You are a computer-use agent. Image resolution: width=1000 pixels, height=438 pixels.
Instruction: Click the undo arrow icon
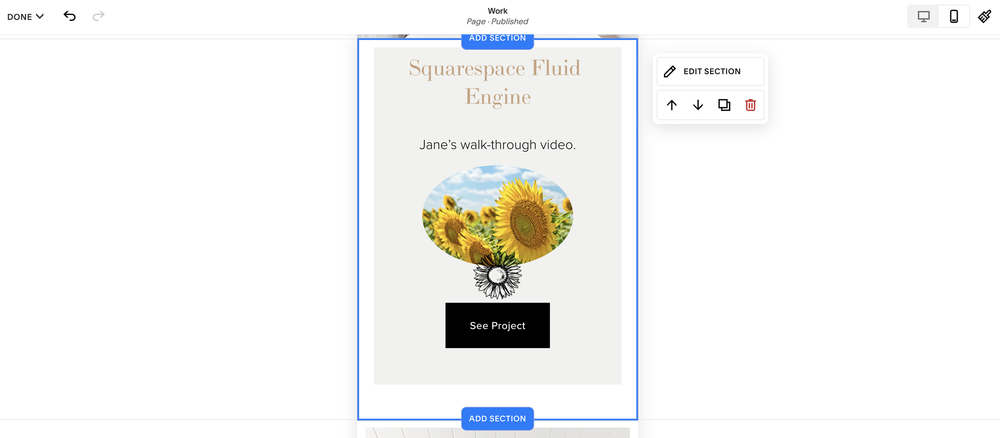point(70,16)
